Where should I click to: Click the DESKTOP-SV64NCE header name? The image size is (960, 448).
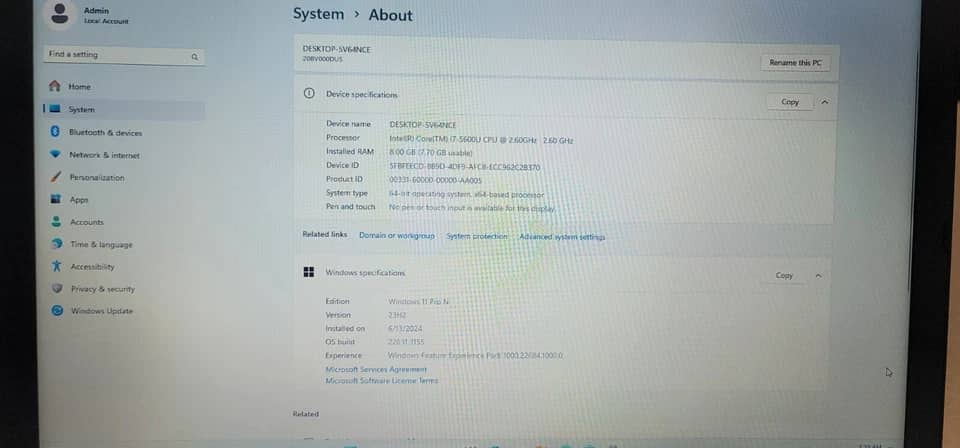click(336, 49)
